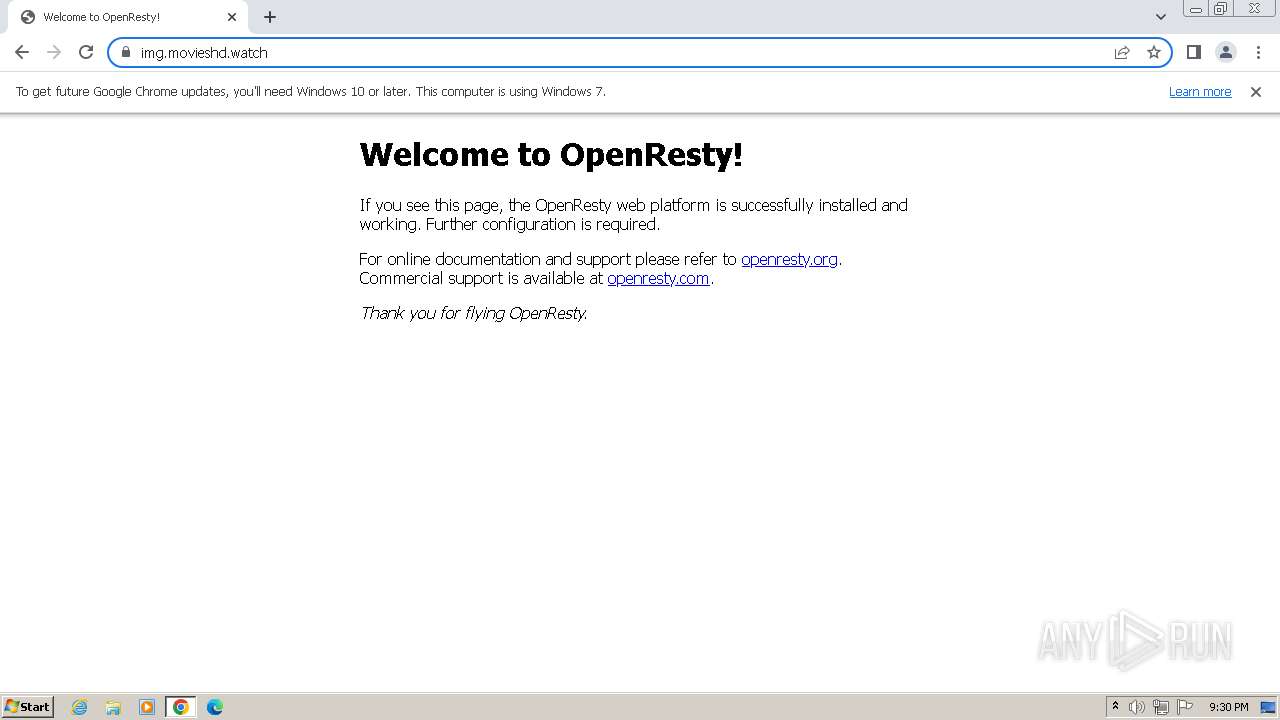
Task: Close the Welcome to OpenResty tab
Action: (x=232, y=17)
